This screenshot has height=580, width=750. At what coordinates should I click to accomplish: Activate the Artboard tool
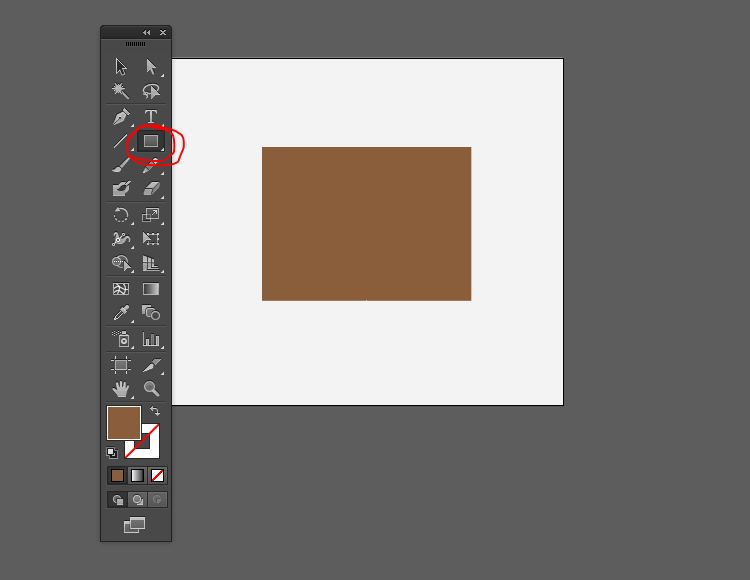121,365
